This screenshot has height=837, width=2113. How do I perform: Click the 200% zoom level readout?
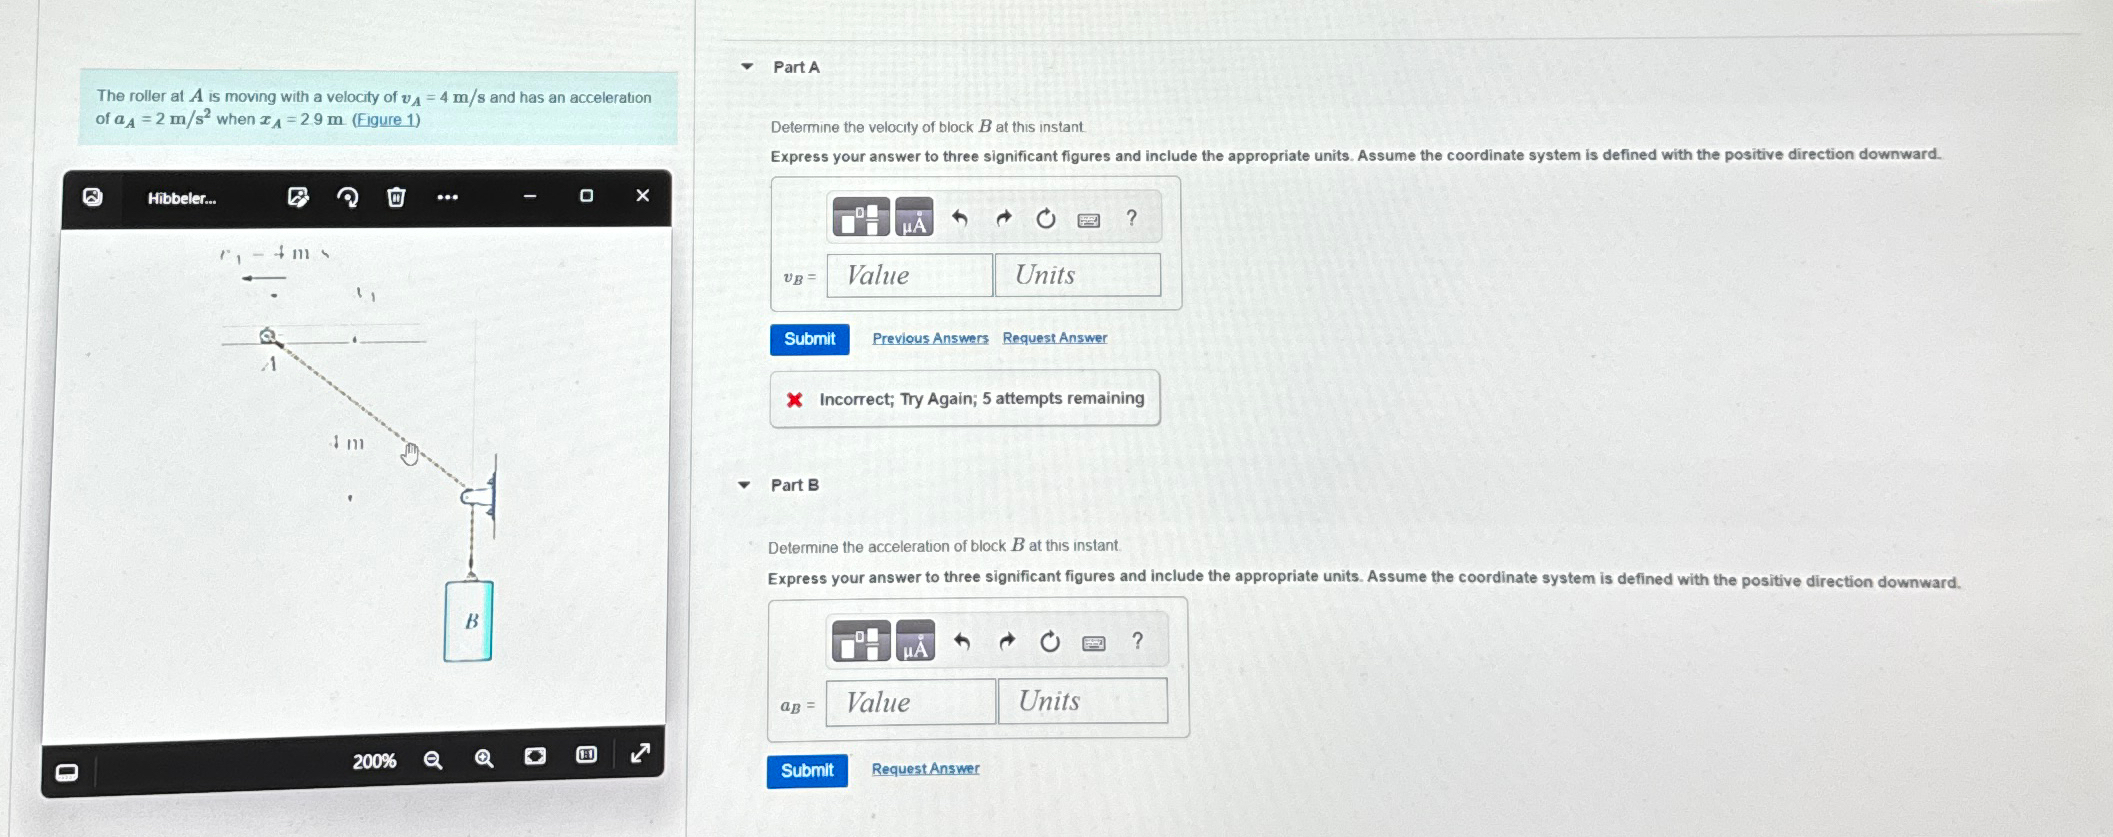click(x=374, y=761)
